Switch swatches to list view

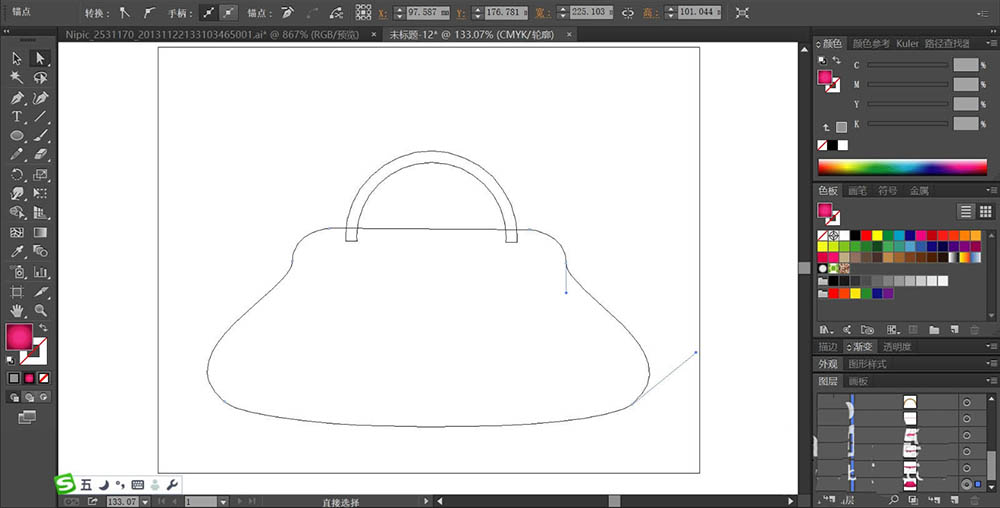click(966, 211)
